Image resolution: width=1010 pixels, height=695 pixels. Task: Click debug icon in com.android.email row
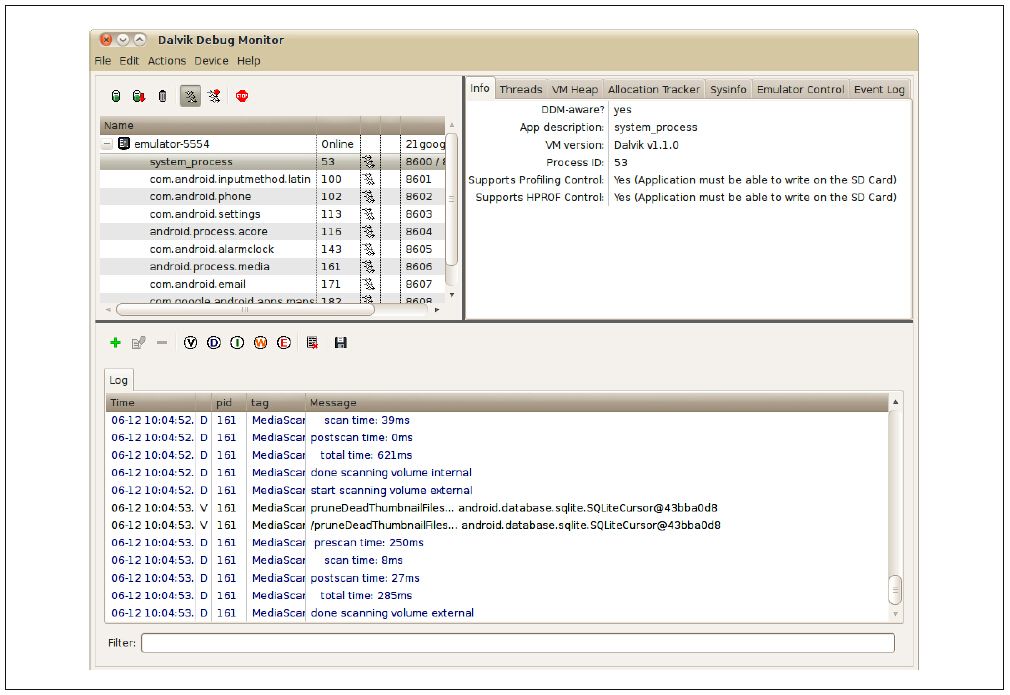pyautogui.click(x=368, y=284)
